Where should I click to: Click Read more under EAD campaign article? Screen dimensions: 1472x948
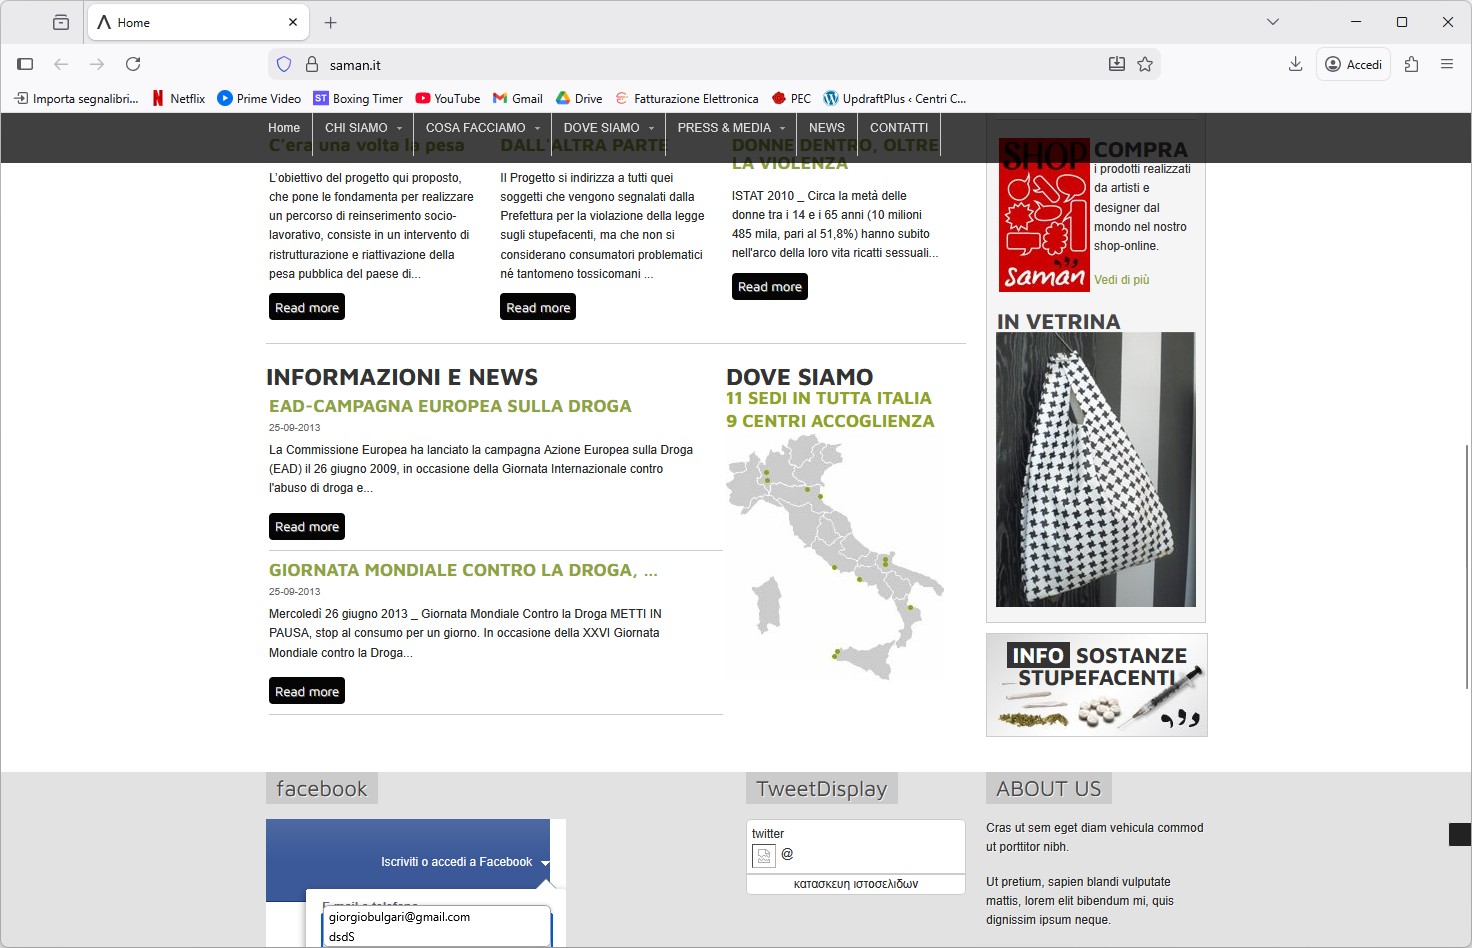point(306,526)
